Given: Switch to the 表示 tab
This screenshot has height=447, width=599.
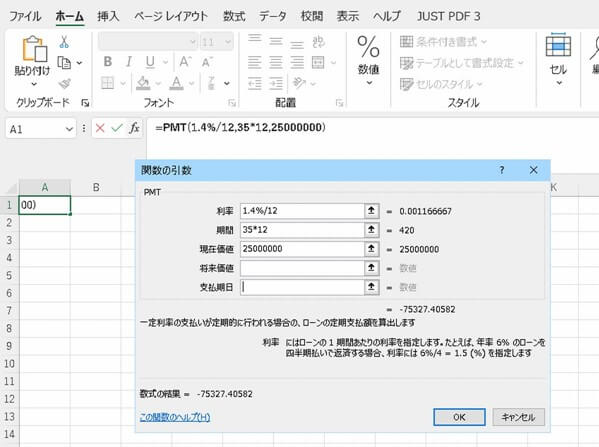Looking at the screenshot, I should pos(348,16).
